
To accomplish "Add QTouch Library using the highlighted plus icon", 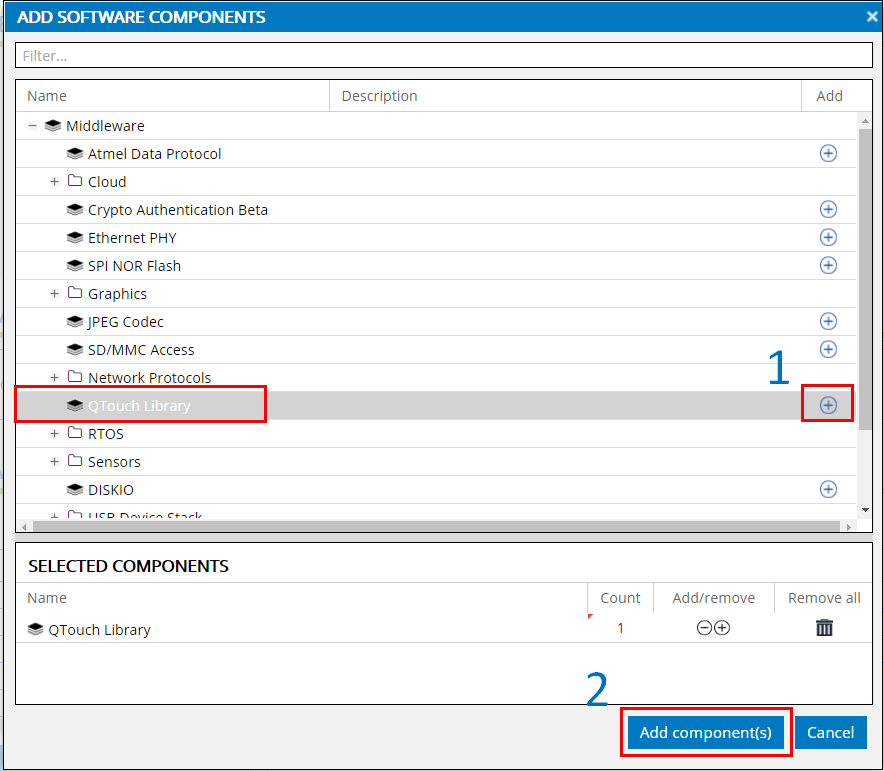I will (x=828, y=404).
